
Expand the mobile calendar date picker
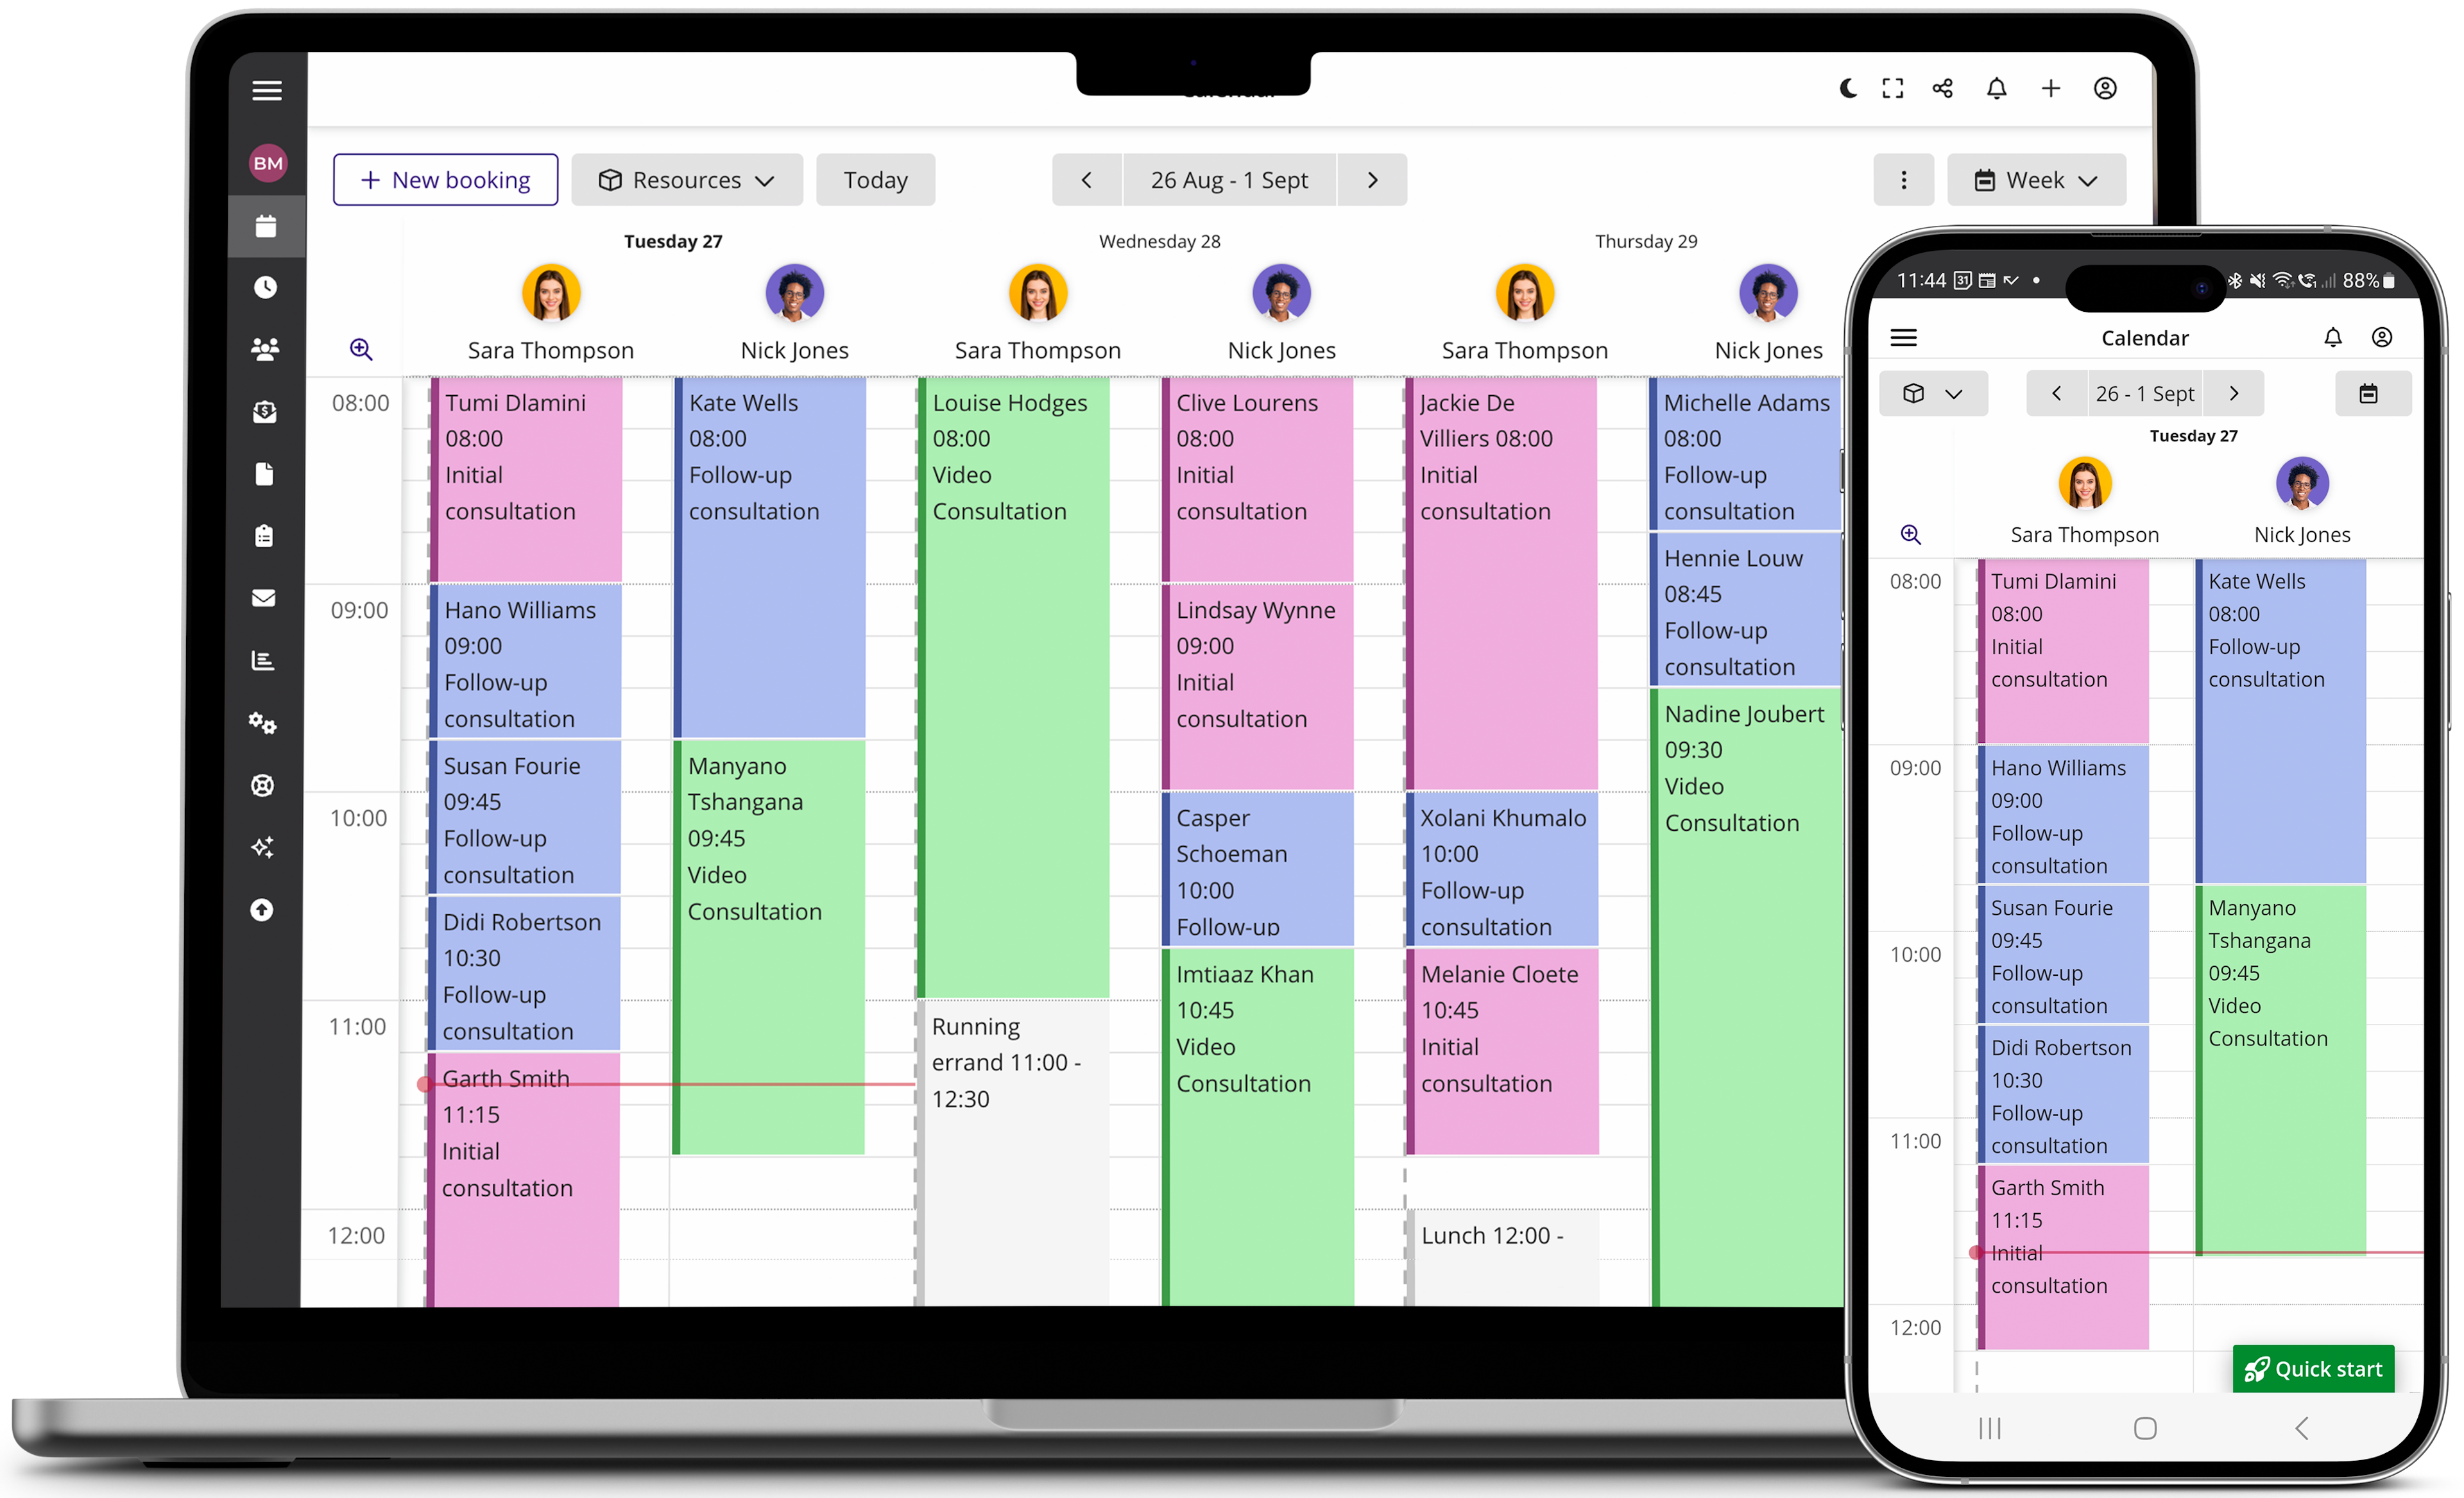(x=2371, y=391)
